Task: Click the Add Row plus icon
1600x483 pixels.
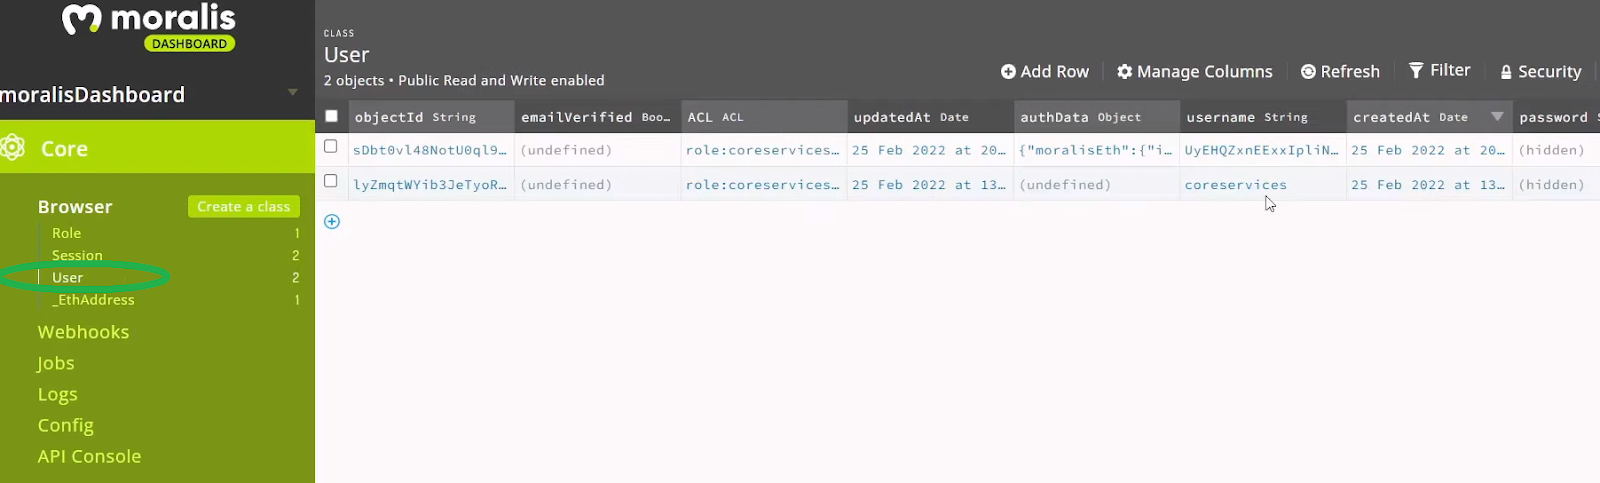Action: coord(1008,71)
